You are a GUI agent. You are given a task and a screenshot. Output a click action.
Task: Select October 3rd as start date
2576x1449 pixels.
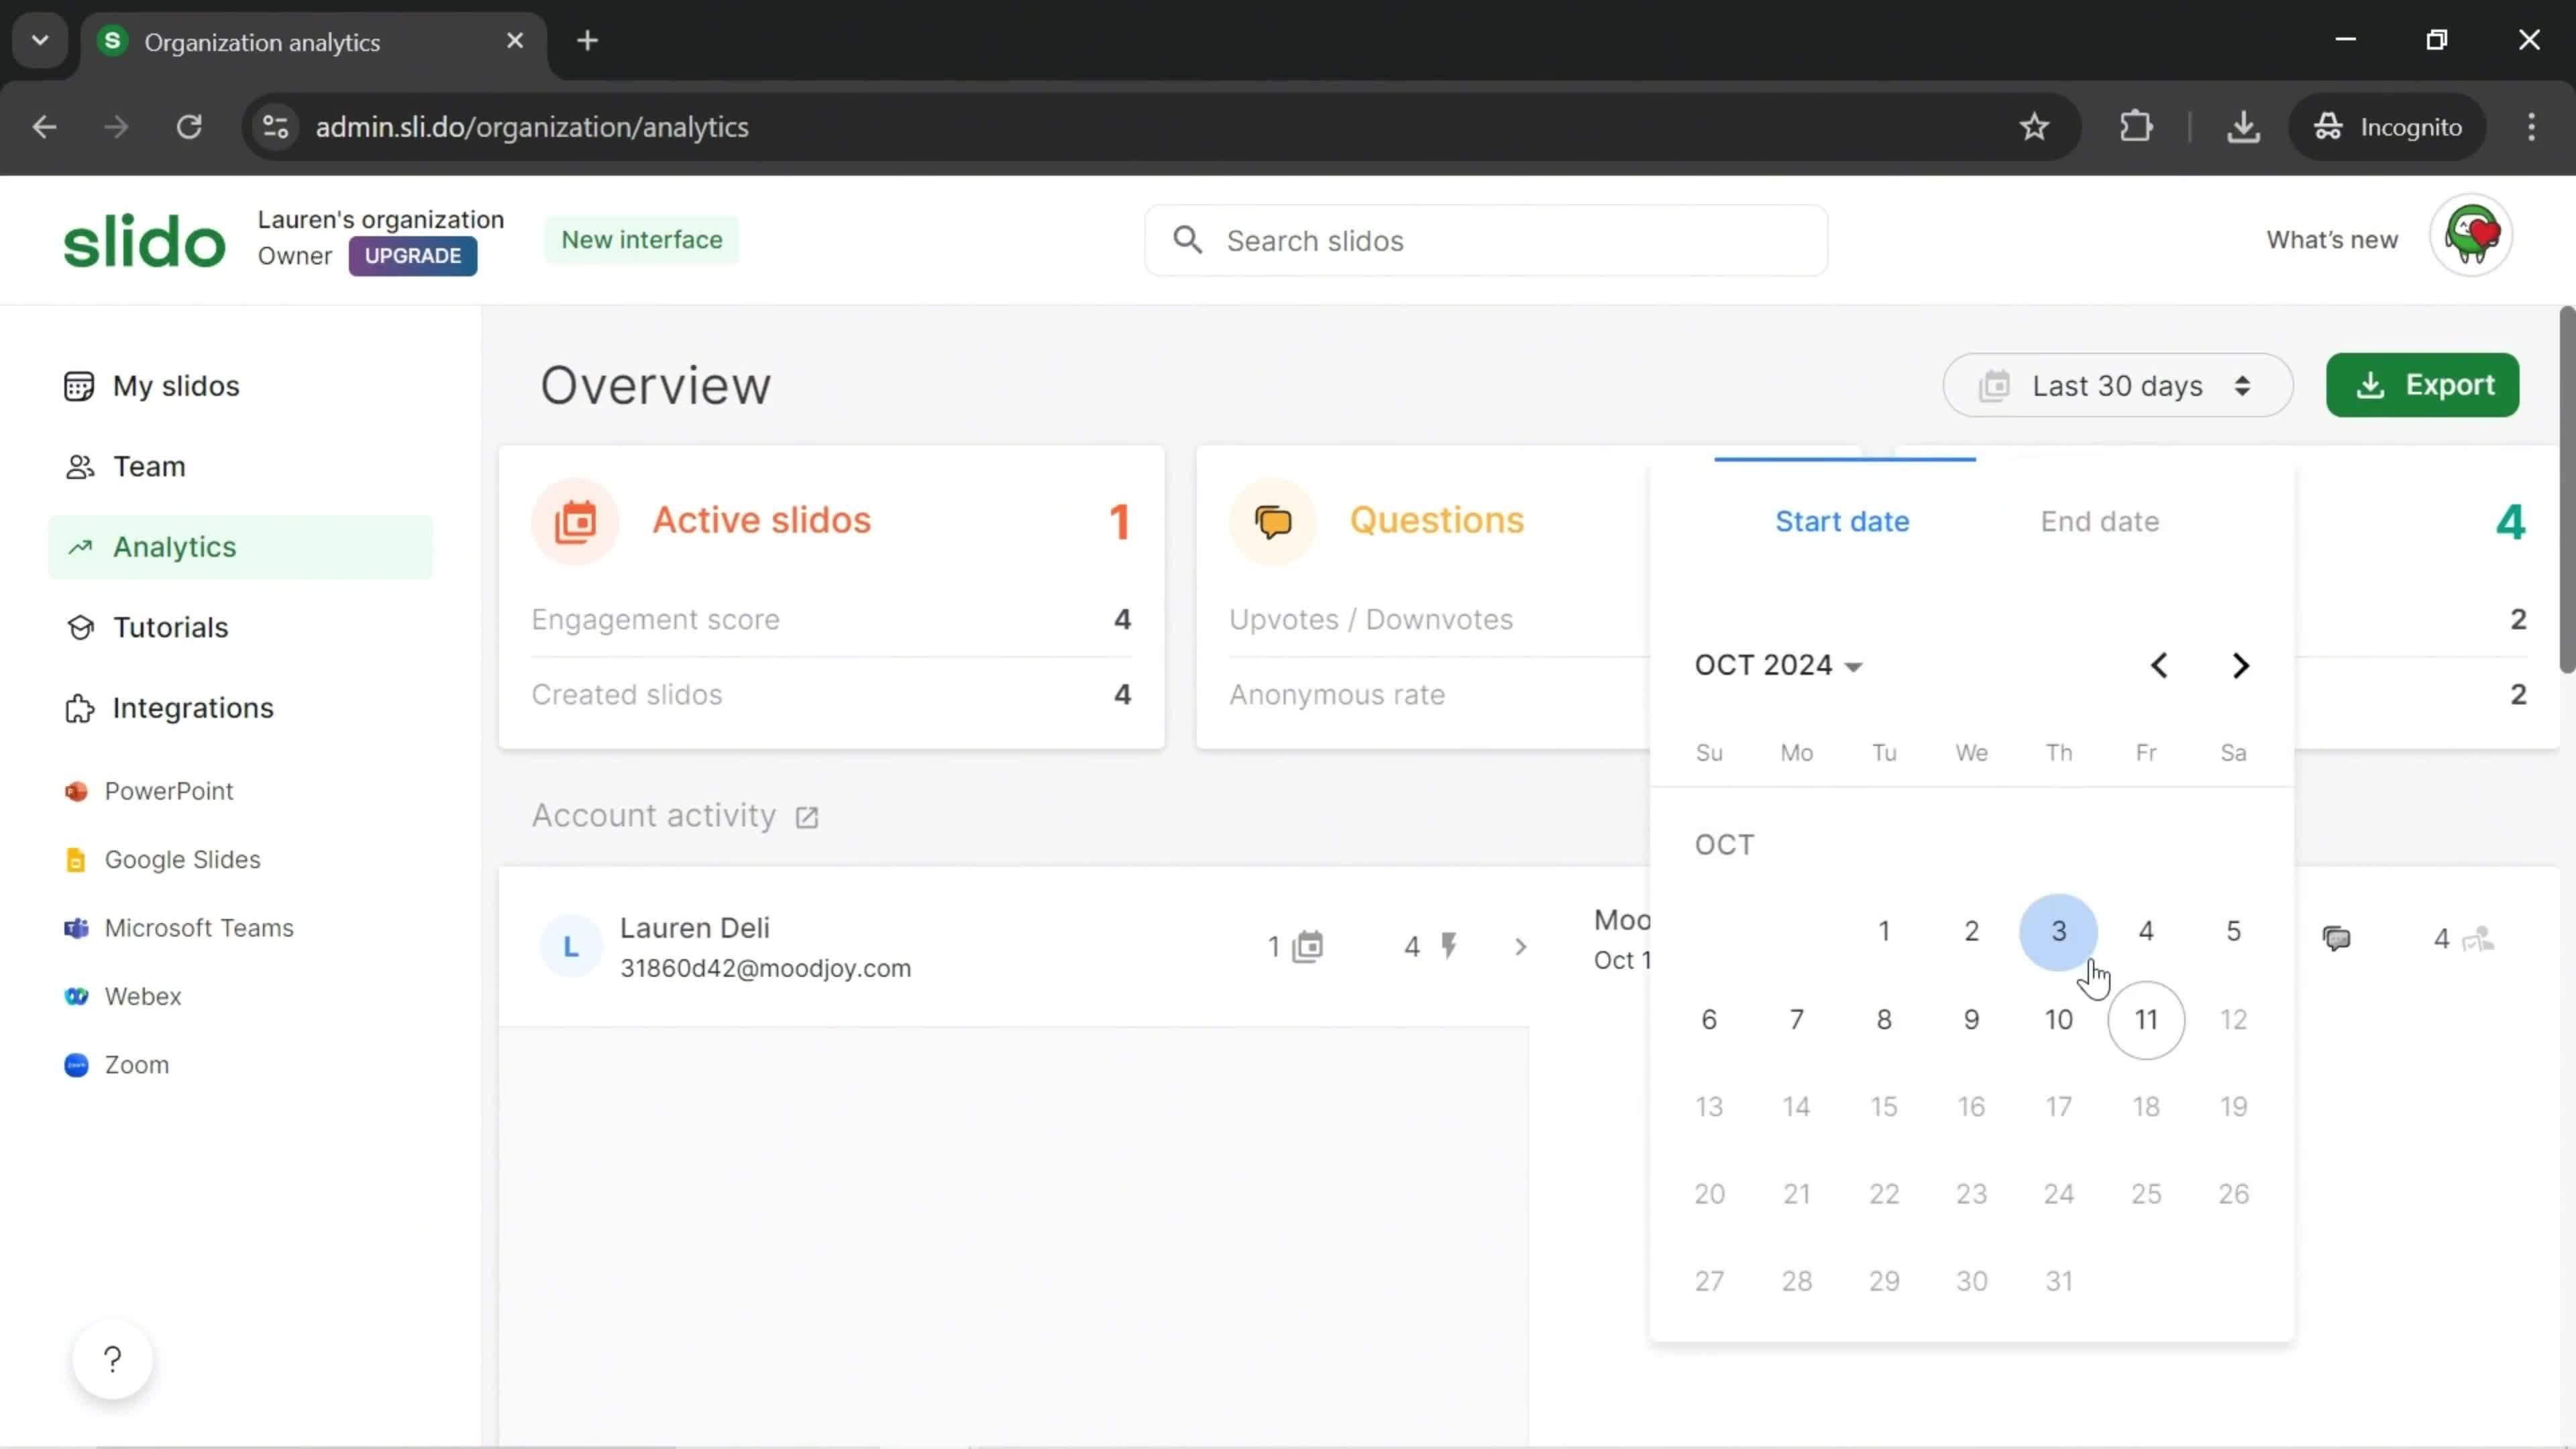coord(2057,929)
